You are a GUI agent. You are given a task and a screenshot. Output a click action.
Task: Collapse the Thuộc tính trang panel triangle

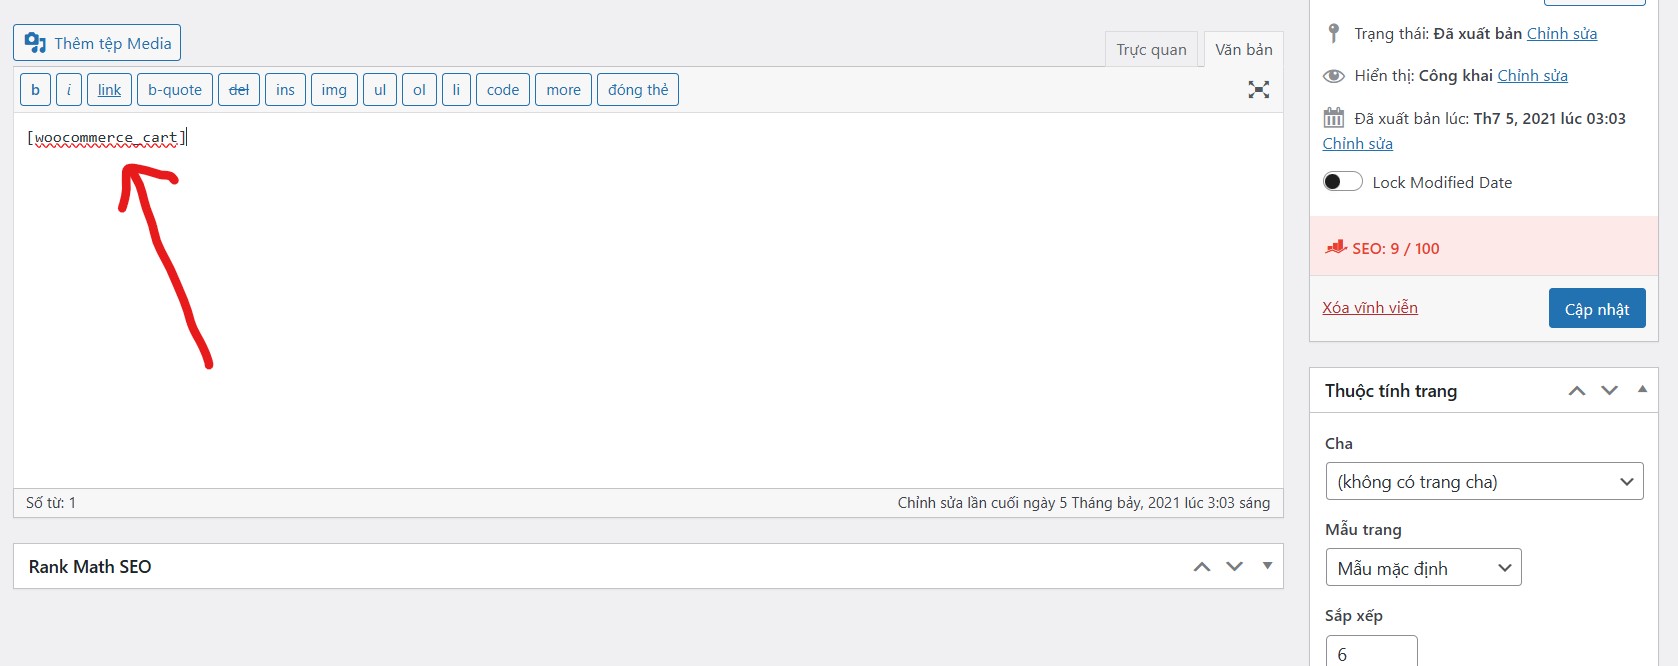(x=1642, y=390)
